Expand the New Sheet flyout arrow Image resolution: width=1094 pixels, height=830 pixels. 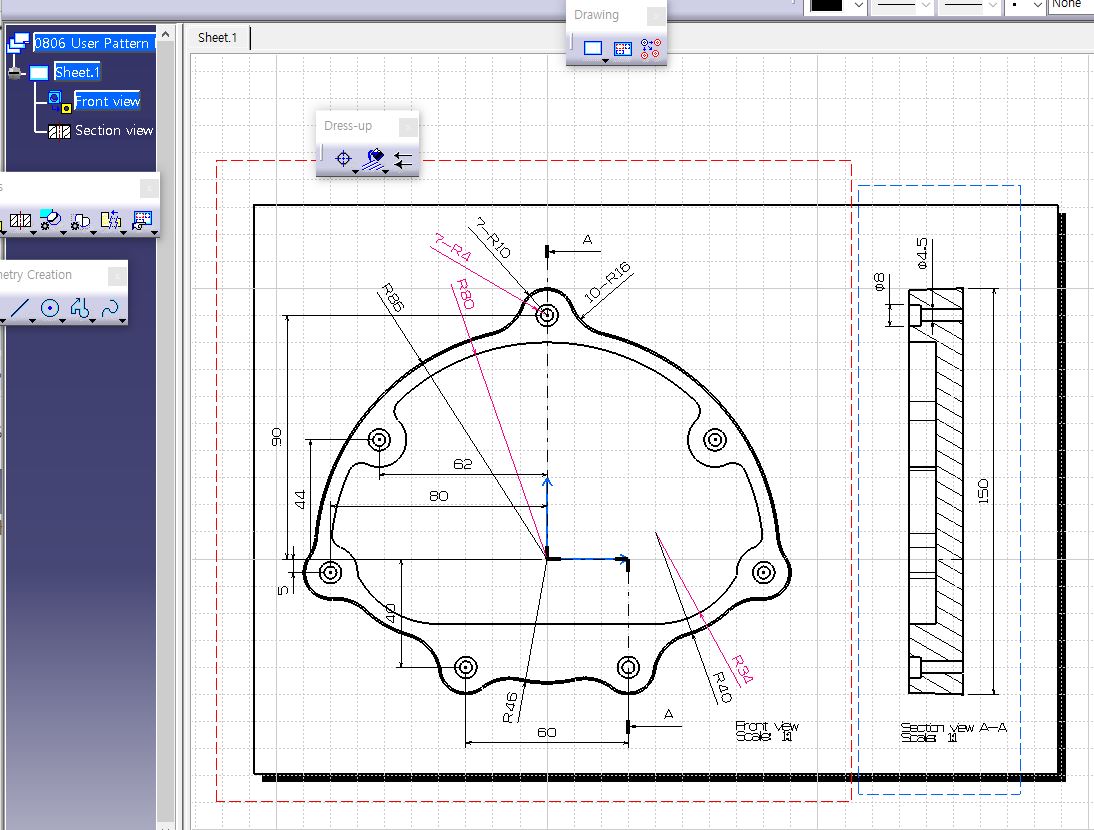tap(605, 61)
